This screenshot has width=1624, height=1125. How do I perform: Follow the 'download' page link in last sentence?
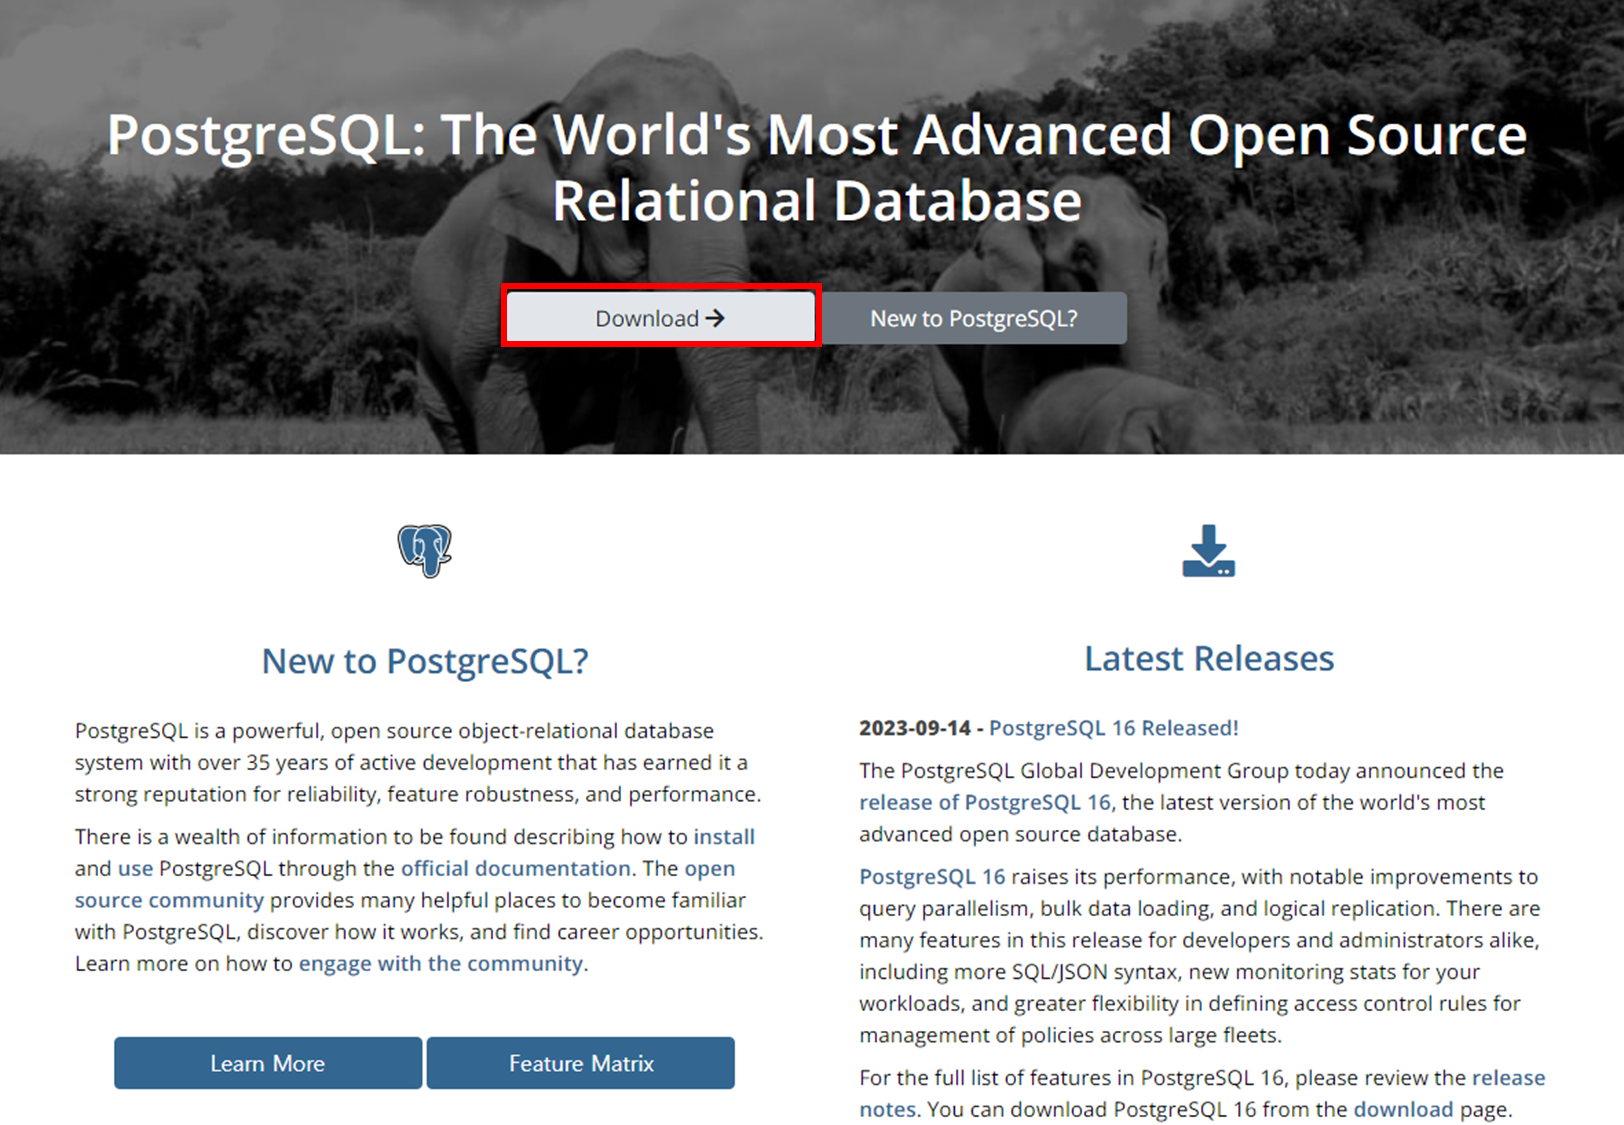tap(1403, 1109)
